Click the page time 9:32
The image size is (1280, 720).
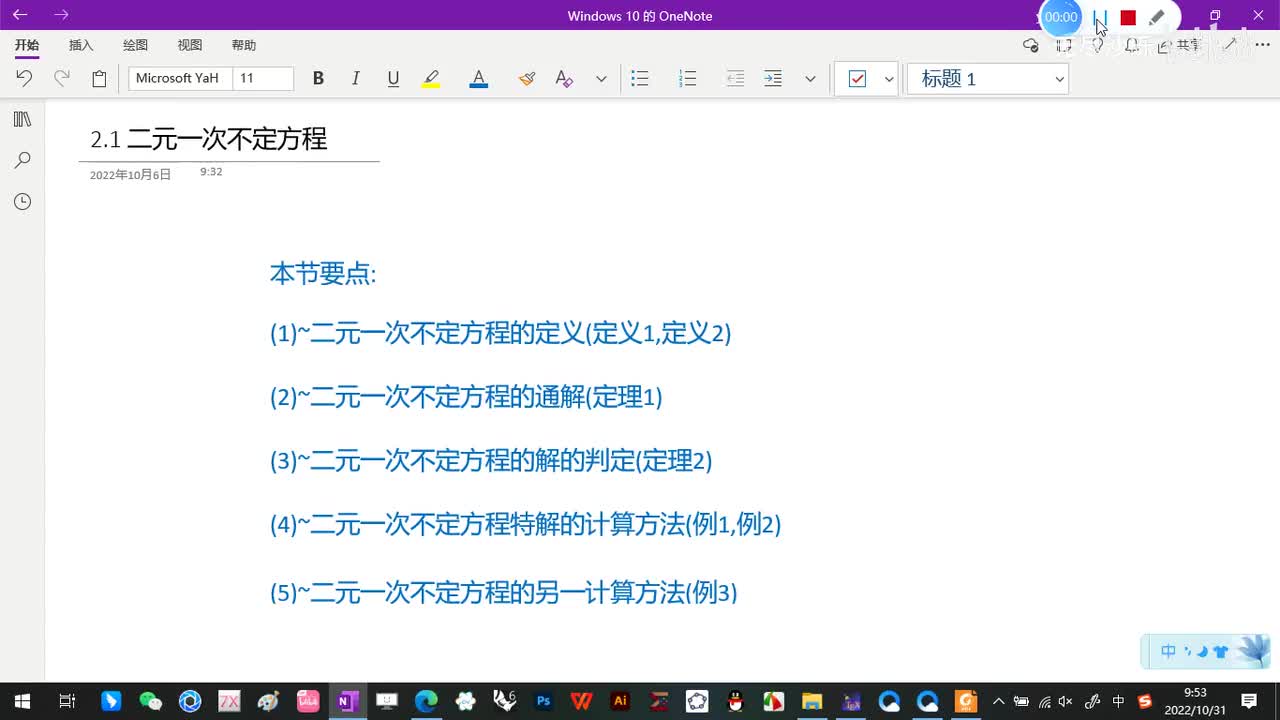pos(211,172)
